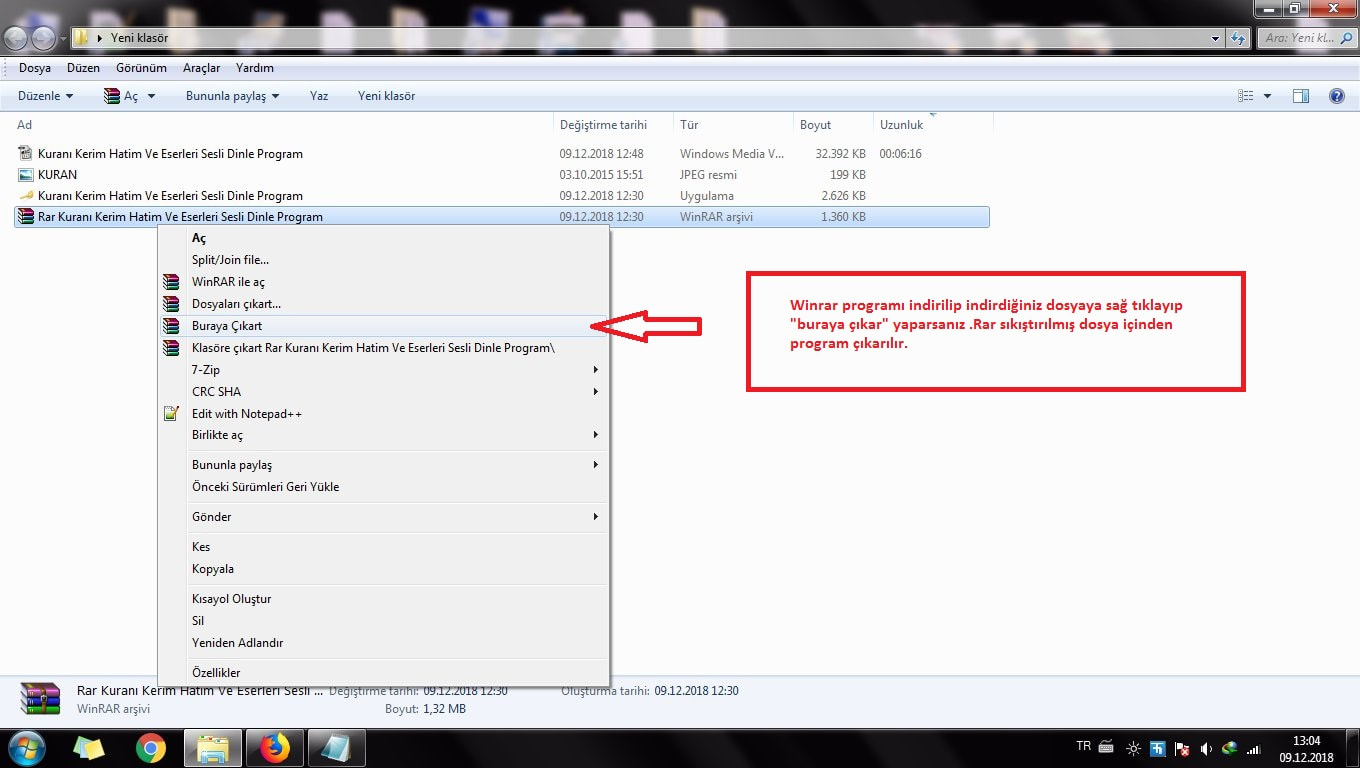
Task: Click the Yaz toolbar button
Action: pos(319,96)
